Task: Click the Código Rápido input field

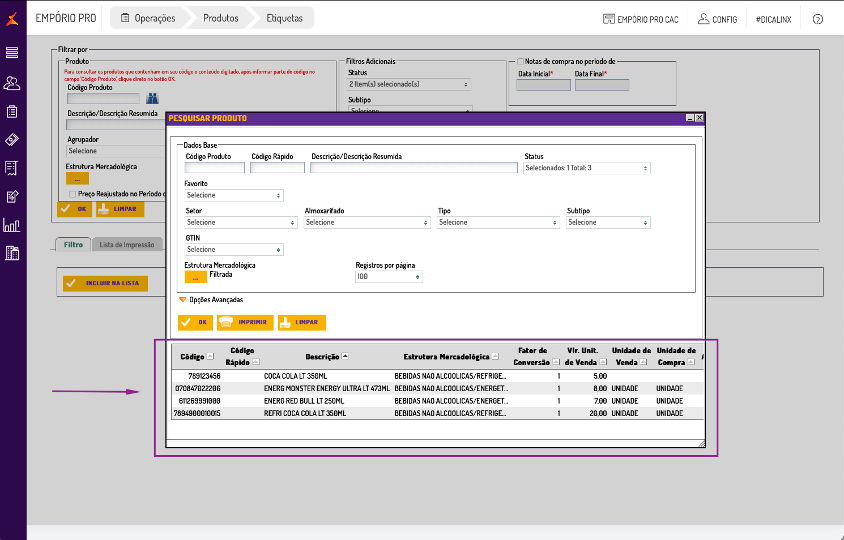Action: [x=277, y=168]
